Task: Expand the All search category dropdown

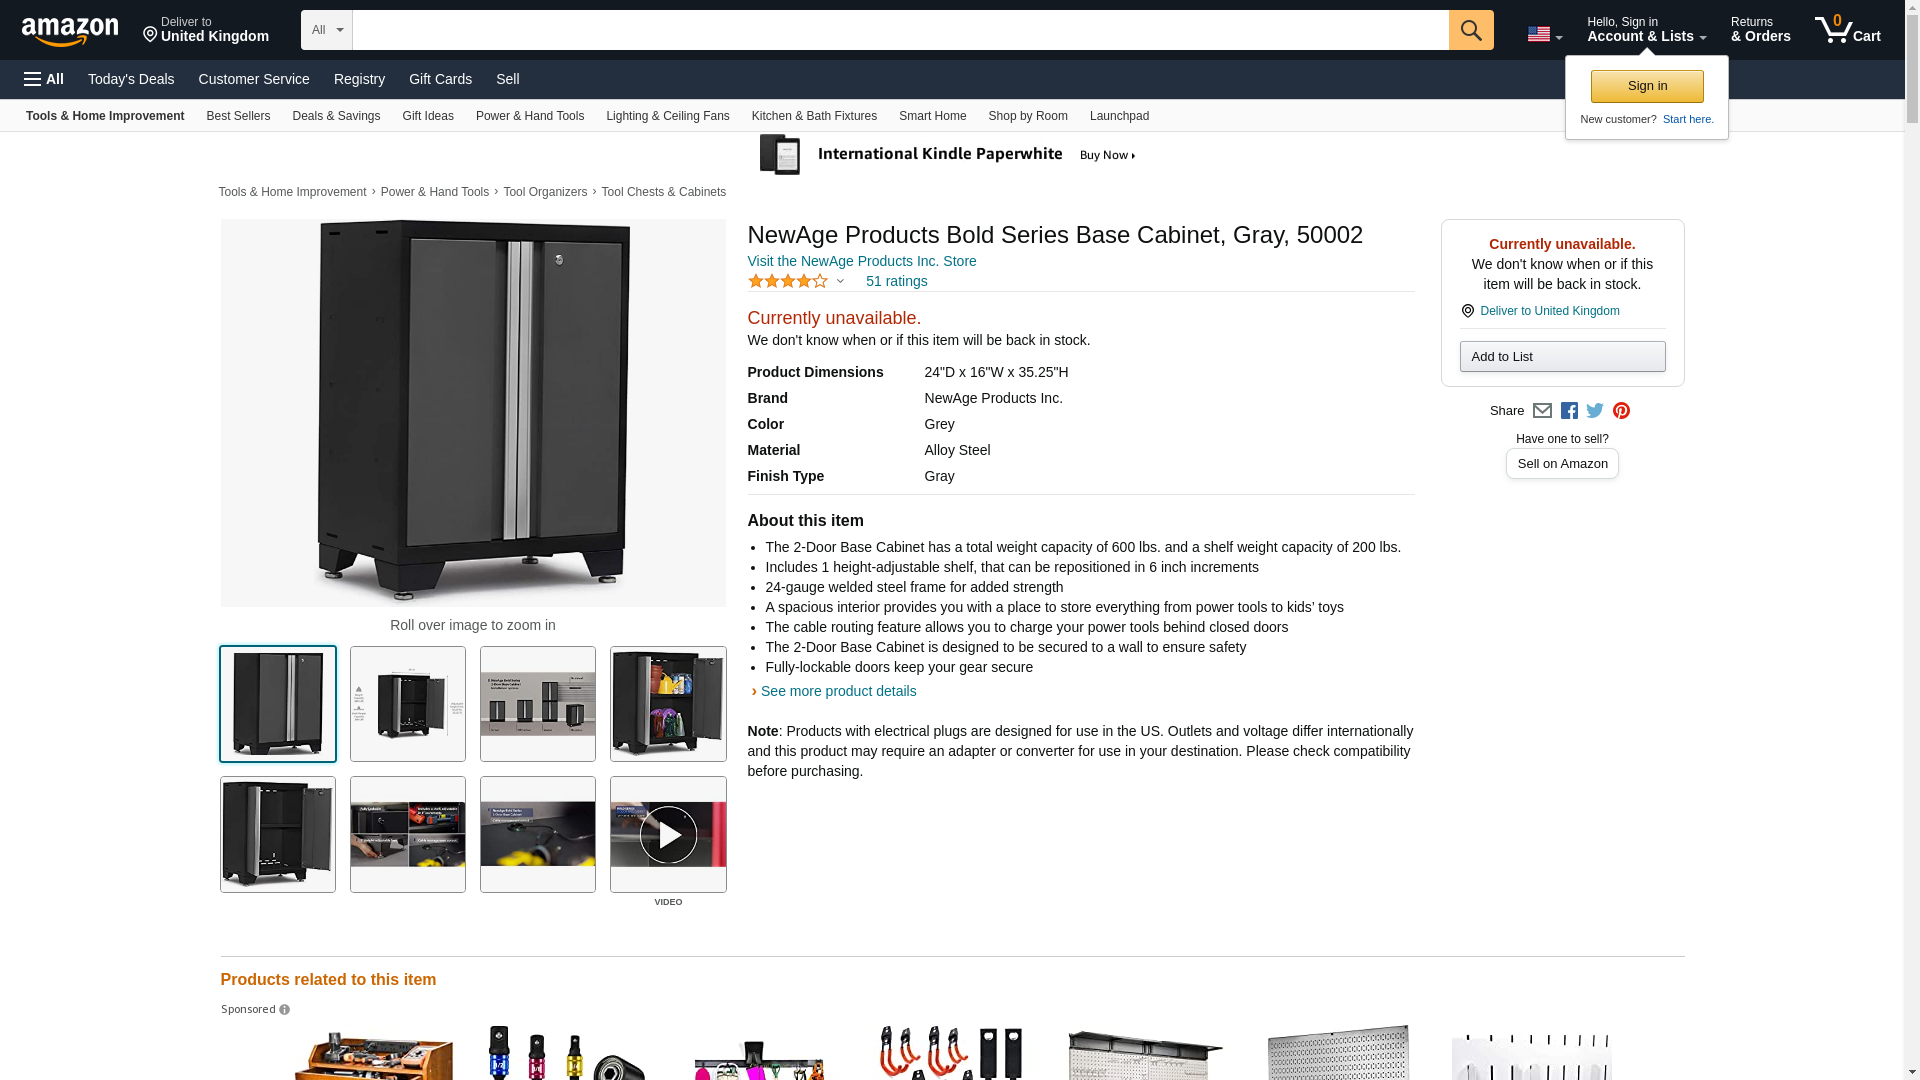Action: click(327, 30)
